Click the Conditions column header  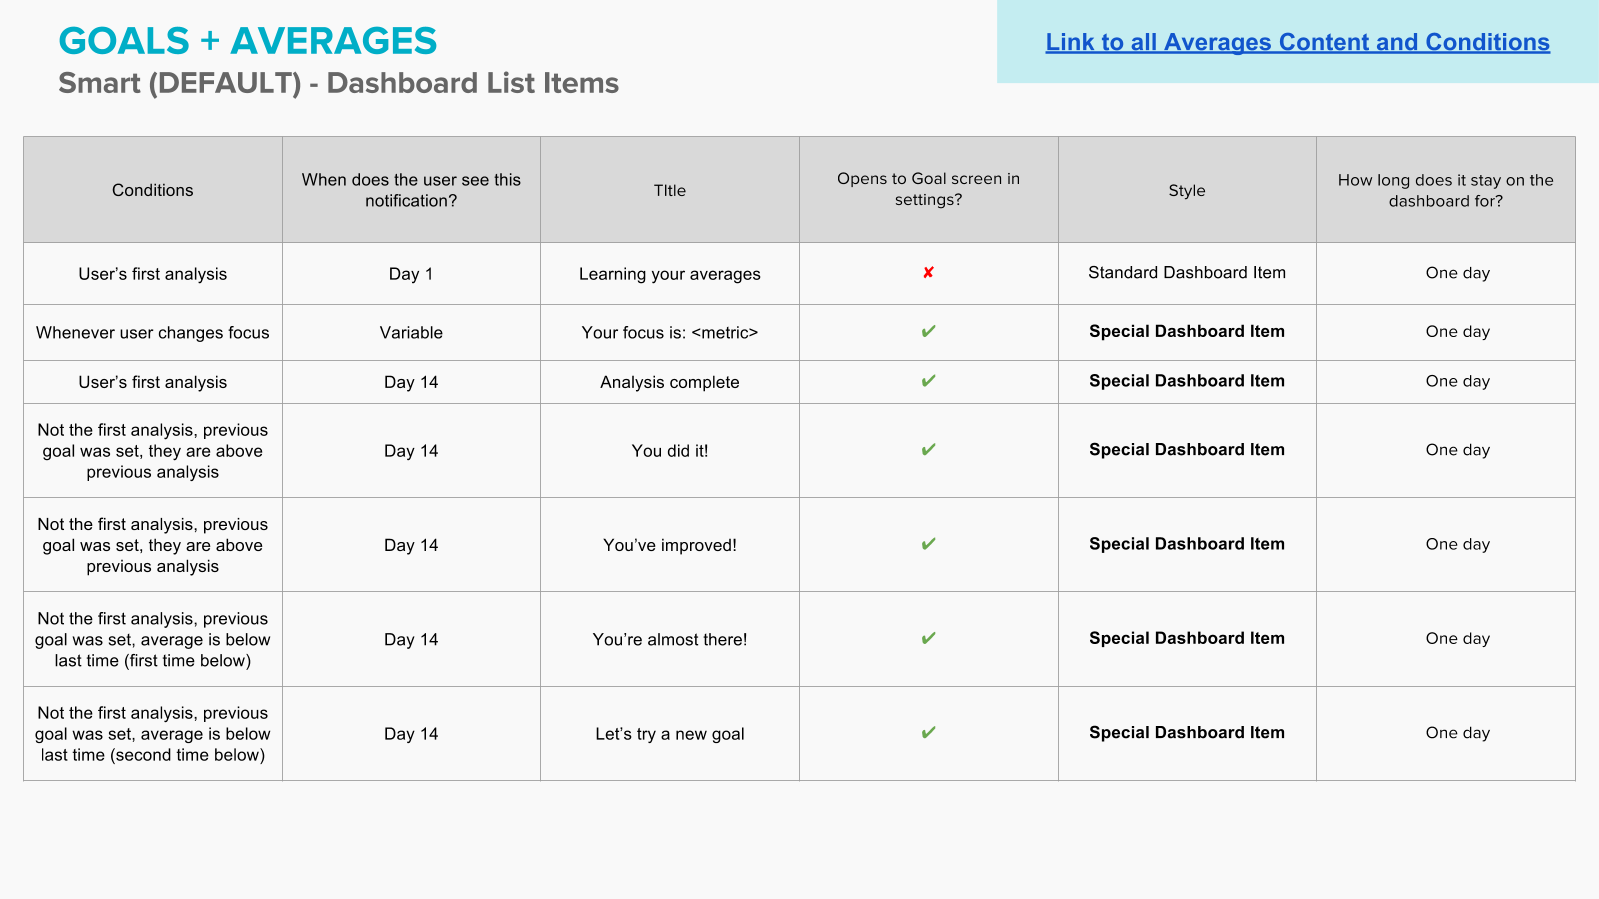(153, 190)
